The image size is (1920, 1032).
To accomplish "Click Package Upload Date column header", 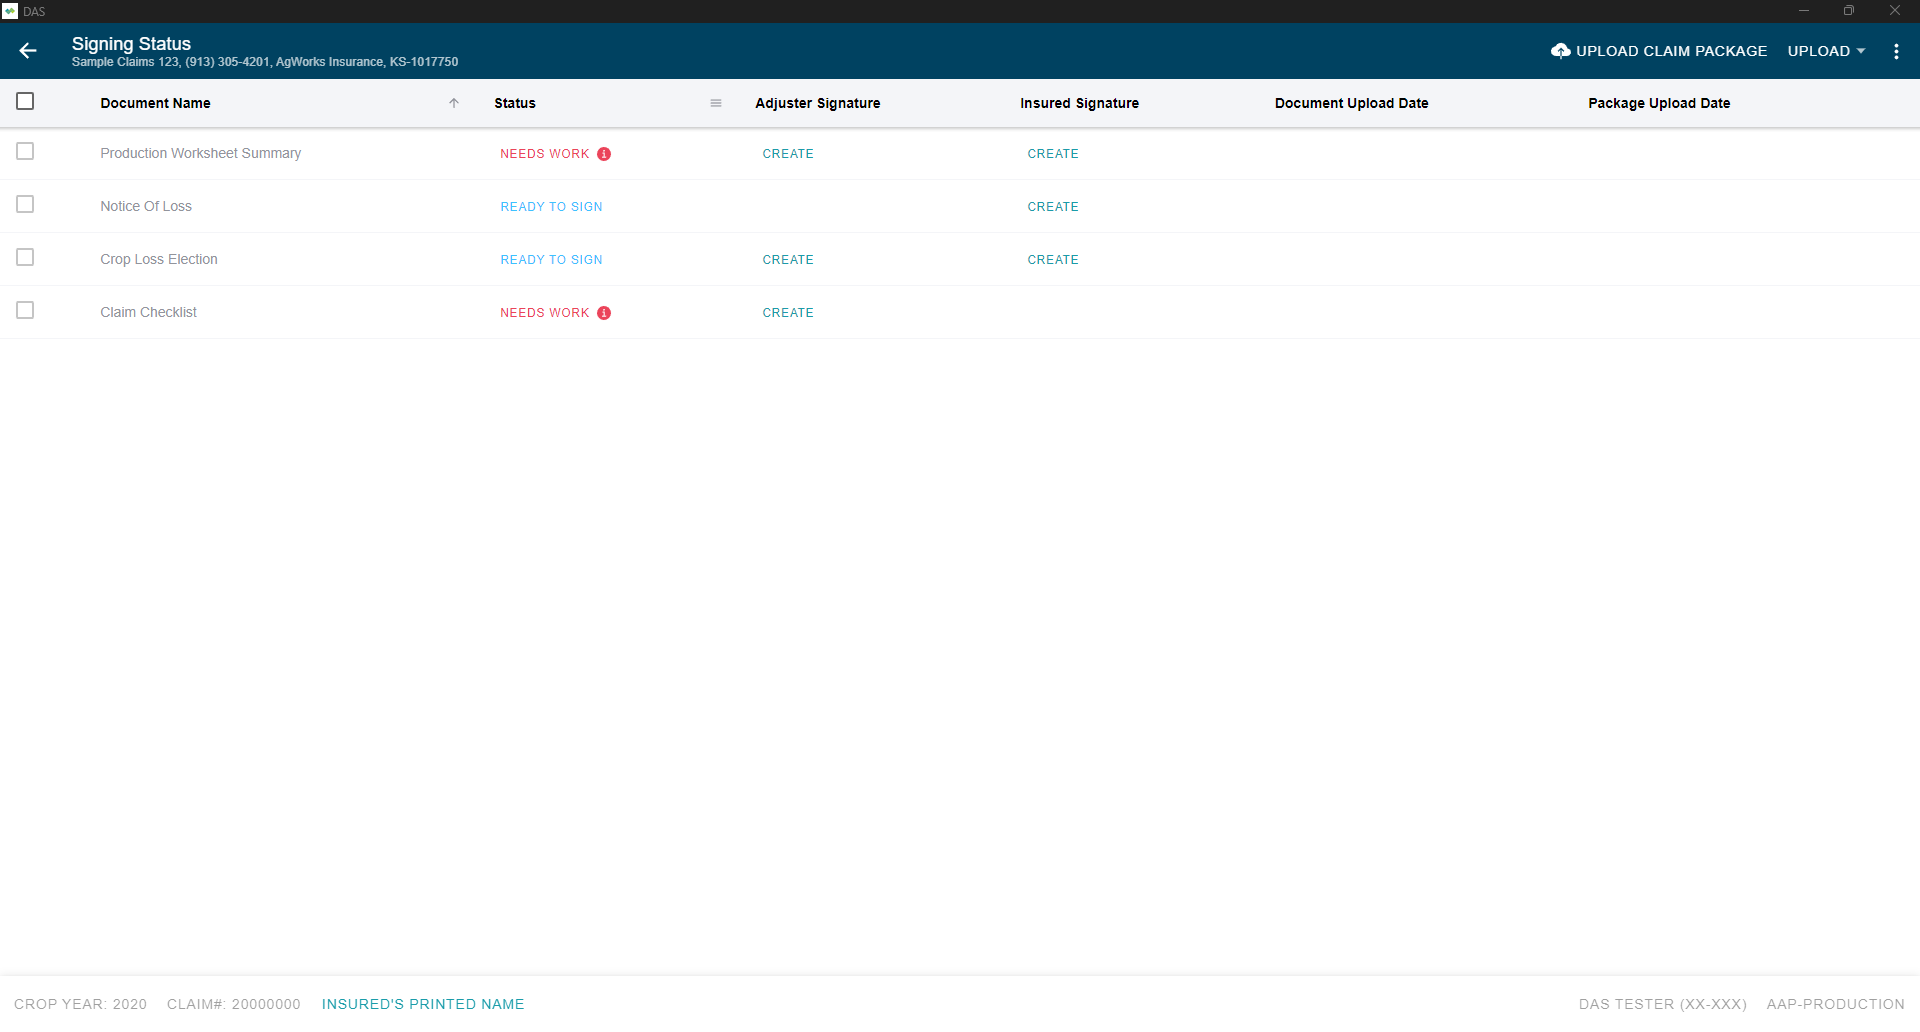I will coord(1659,103).
